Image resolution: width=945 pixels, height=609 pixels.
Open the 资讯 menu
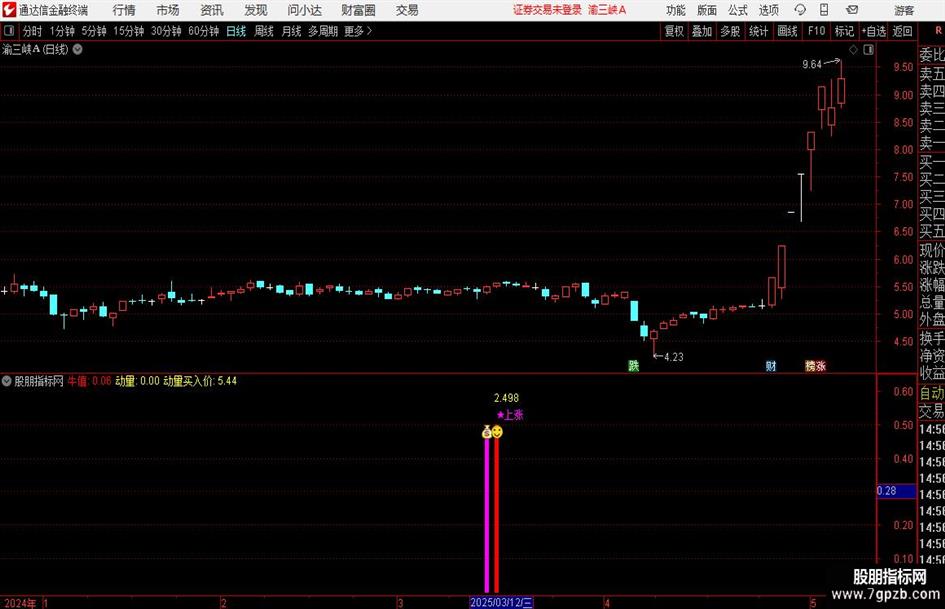point(212,10)
